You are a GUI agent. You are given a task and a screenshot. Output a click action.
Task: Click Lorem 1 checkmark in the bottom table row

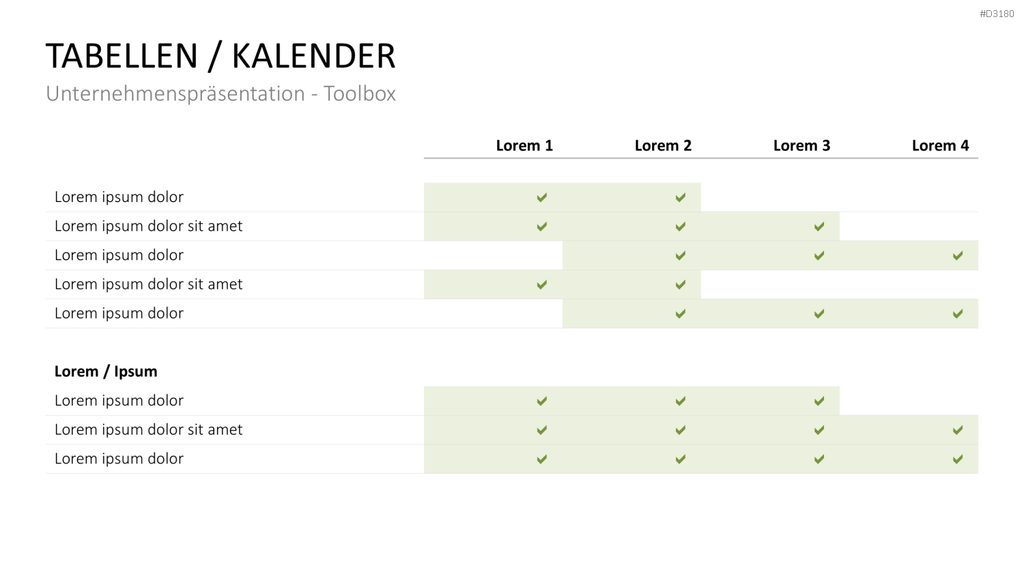tap(542, 459)
